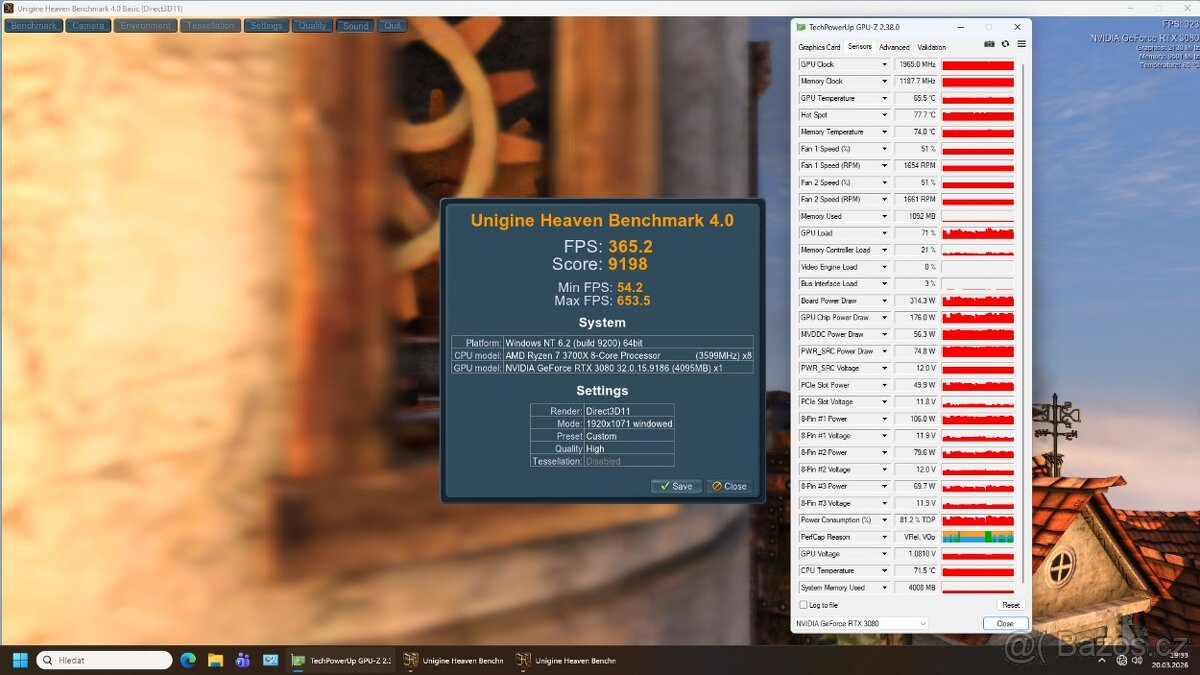Open the Validation tab in GPU-Z
This screenshot has height=675, width=1200.
pyautogui.click(x=931, y=46)
